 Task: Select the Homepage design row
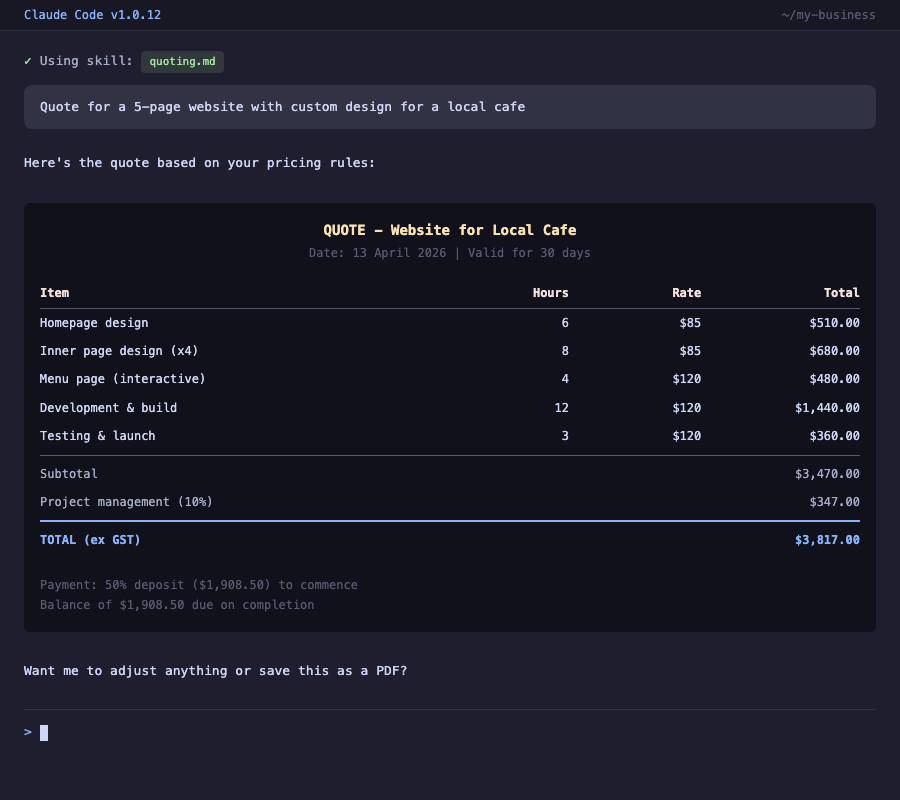tap(449, 323)
